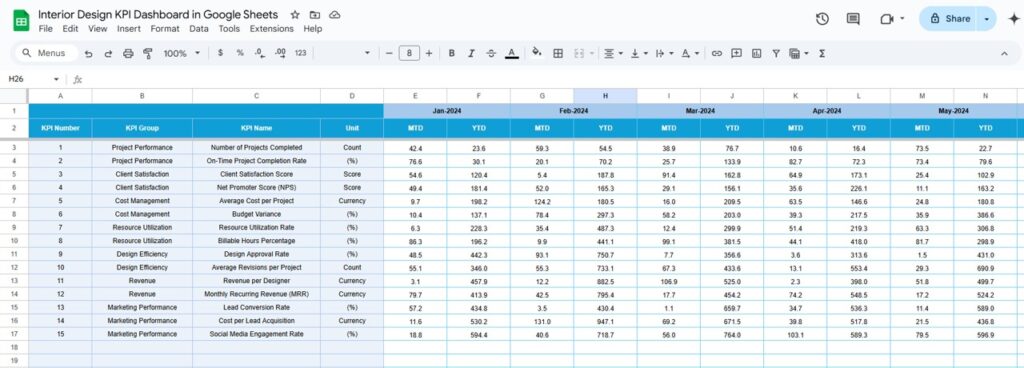The image size is (1024, 368).
Task: Open the functions sigma menu
Action: click(x=822, y=54)
